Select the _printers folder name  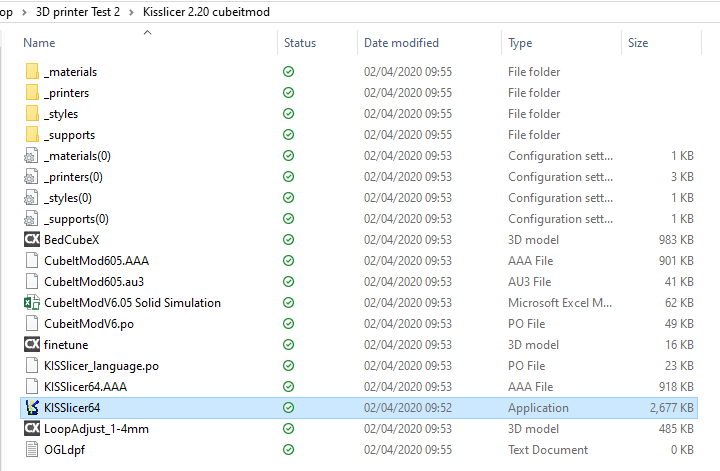coord(67,93)
